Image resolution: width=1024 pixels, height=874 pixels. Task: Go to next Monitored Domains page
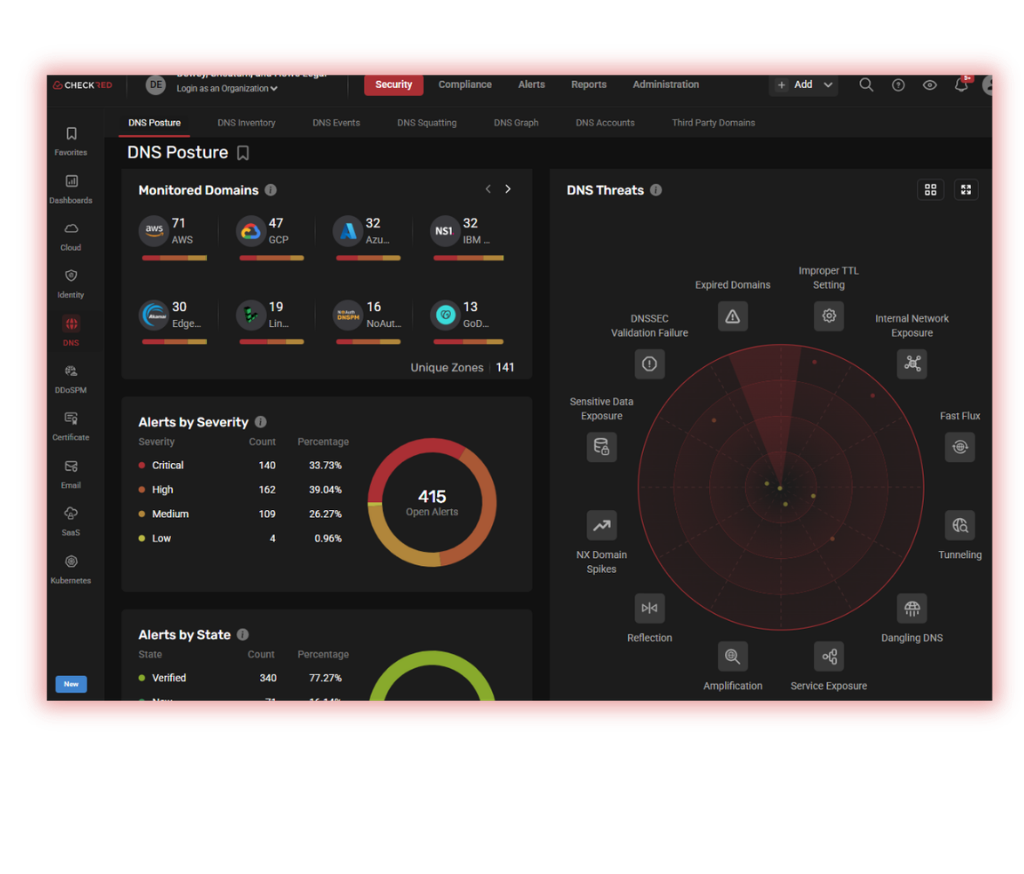tap(507, 189)
